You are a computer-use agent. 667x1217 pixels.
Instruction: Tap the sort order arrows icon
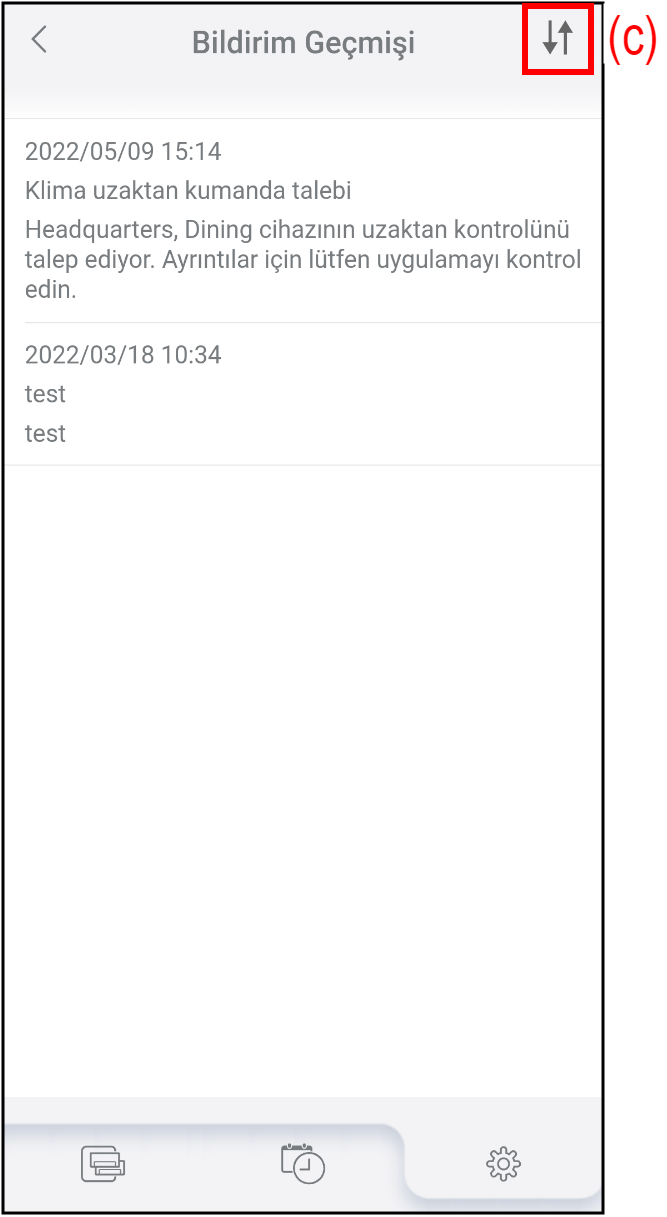(x=558, y=39)
